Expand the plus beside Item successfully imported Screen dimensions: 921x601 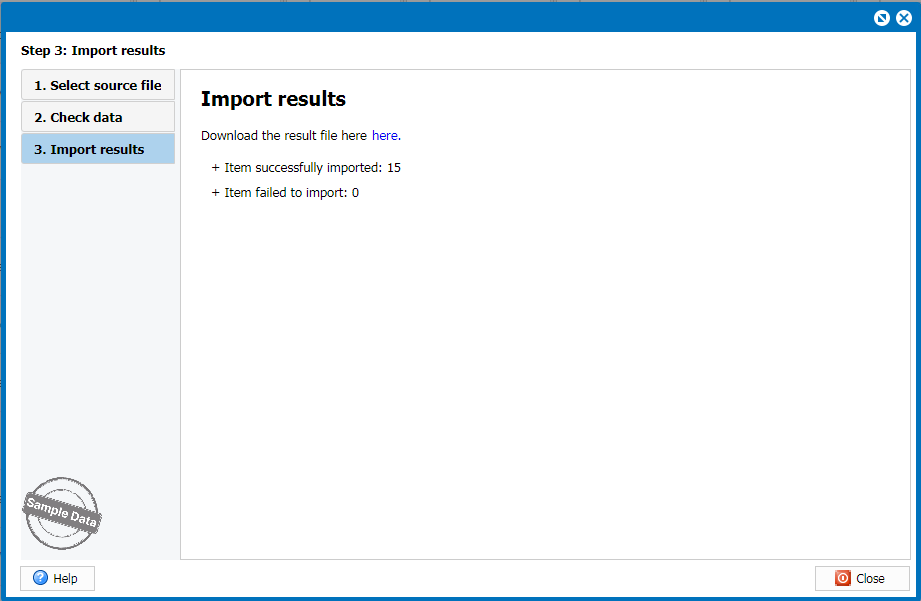(215, 168)
